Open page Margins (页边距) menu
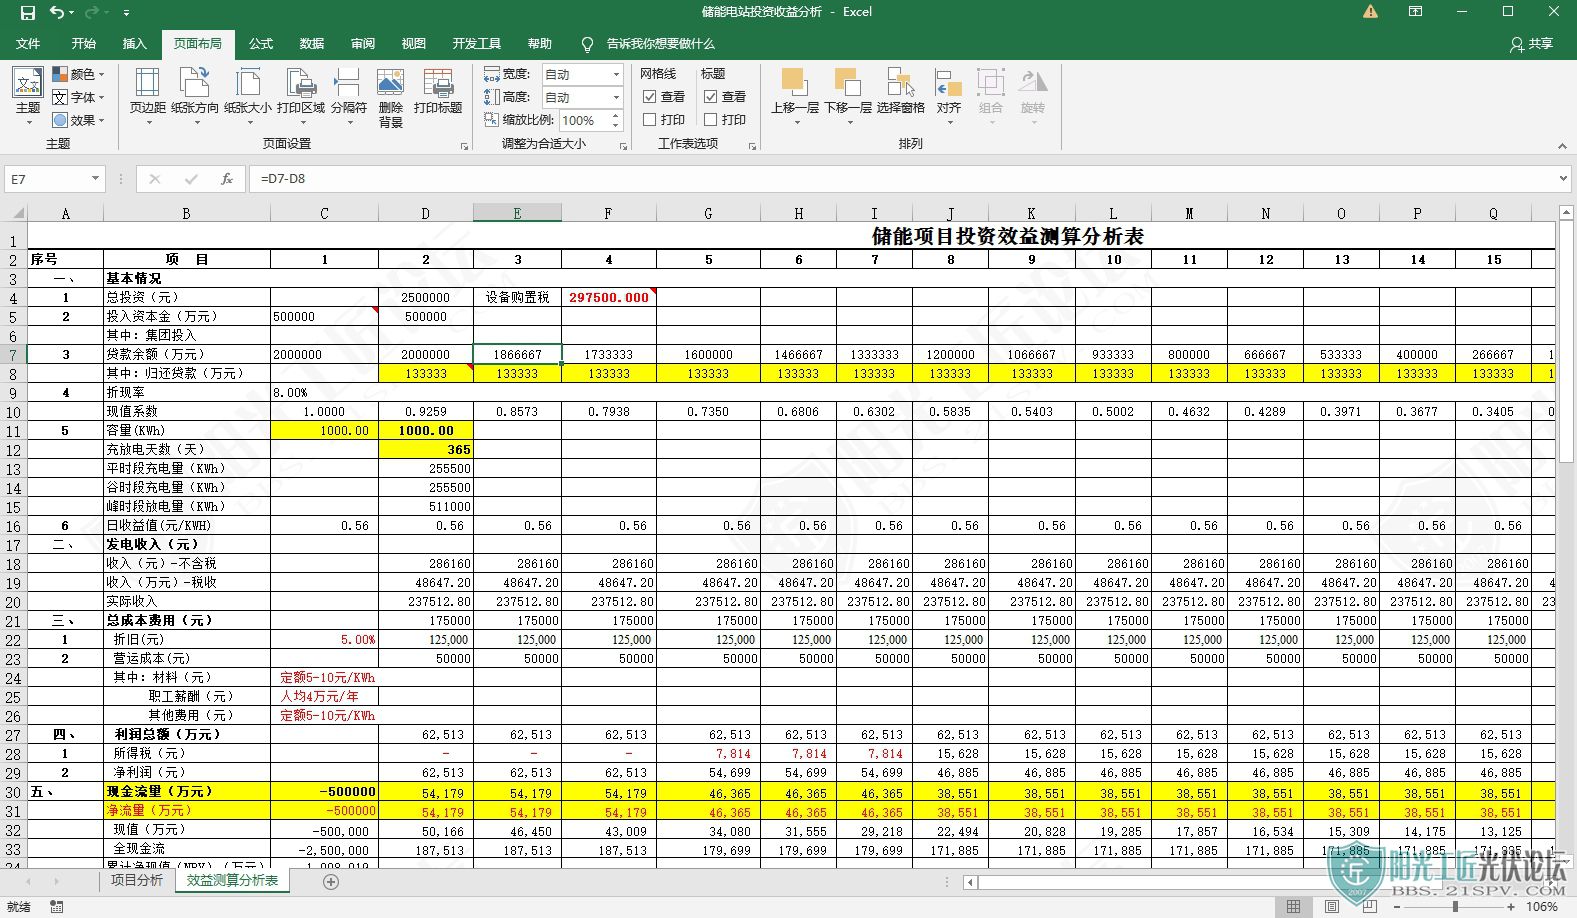 click(148, 97)
